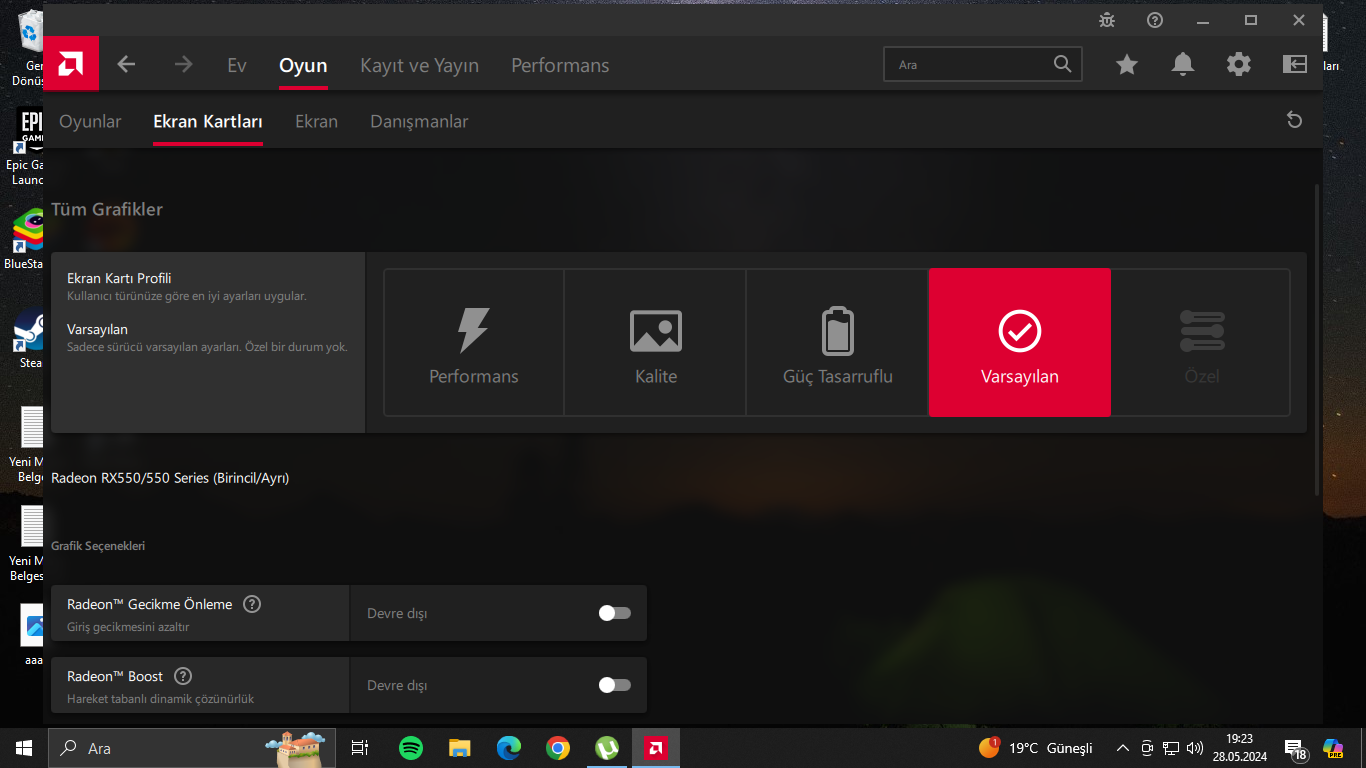
Task: Open help via the question mark in the title bar
Action: 1155,20
